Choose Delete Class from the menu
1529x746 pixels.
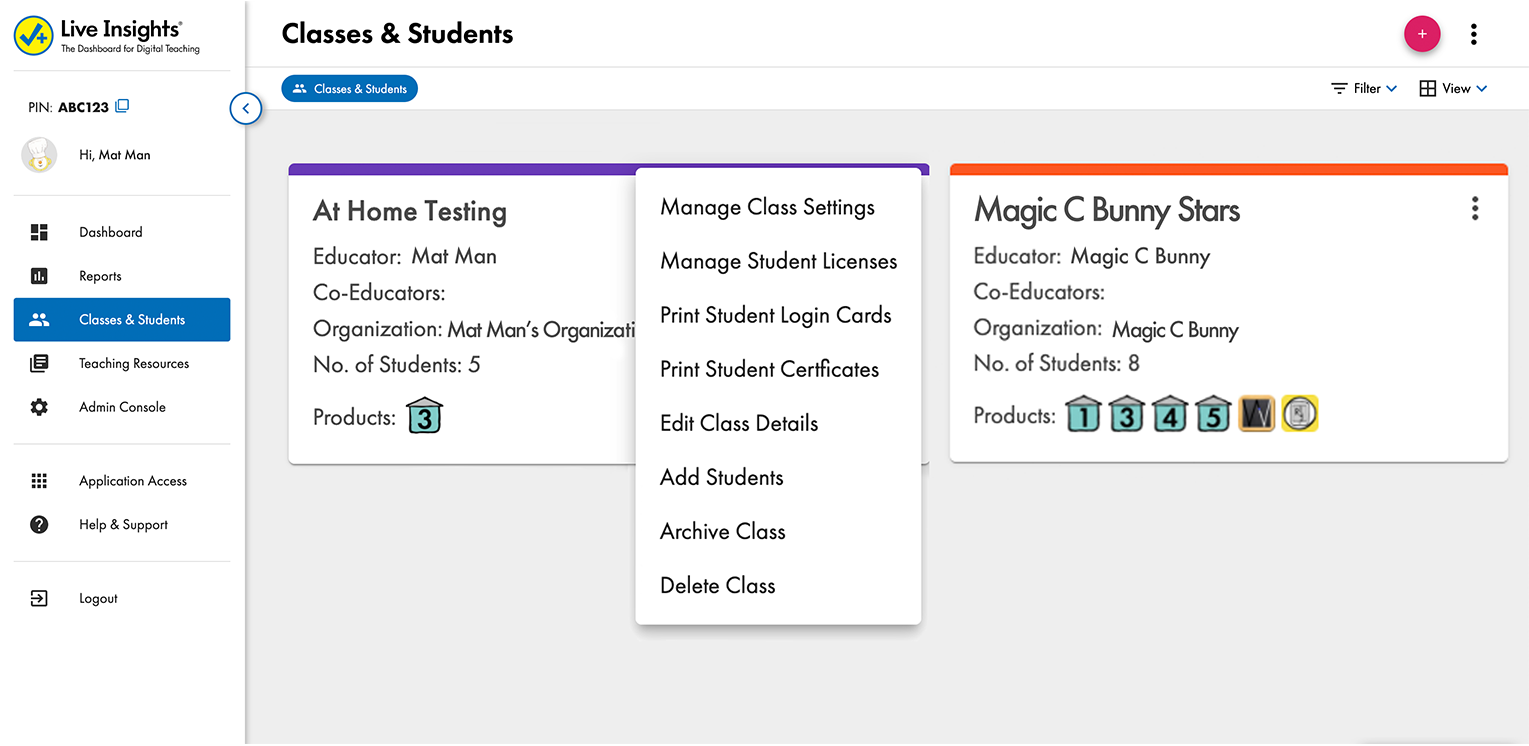[x=717, y=585]
